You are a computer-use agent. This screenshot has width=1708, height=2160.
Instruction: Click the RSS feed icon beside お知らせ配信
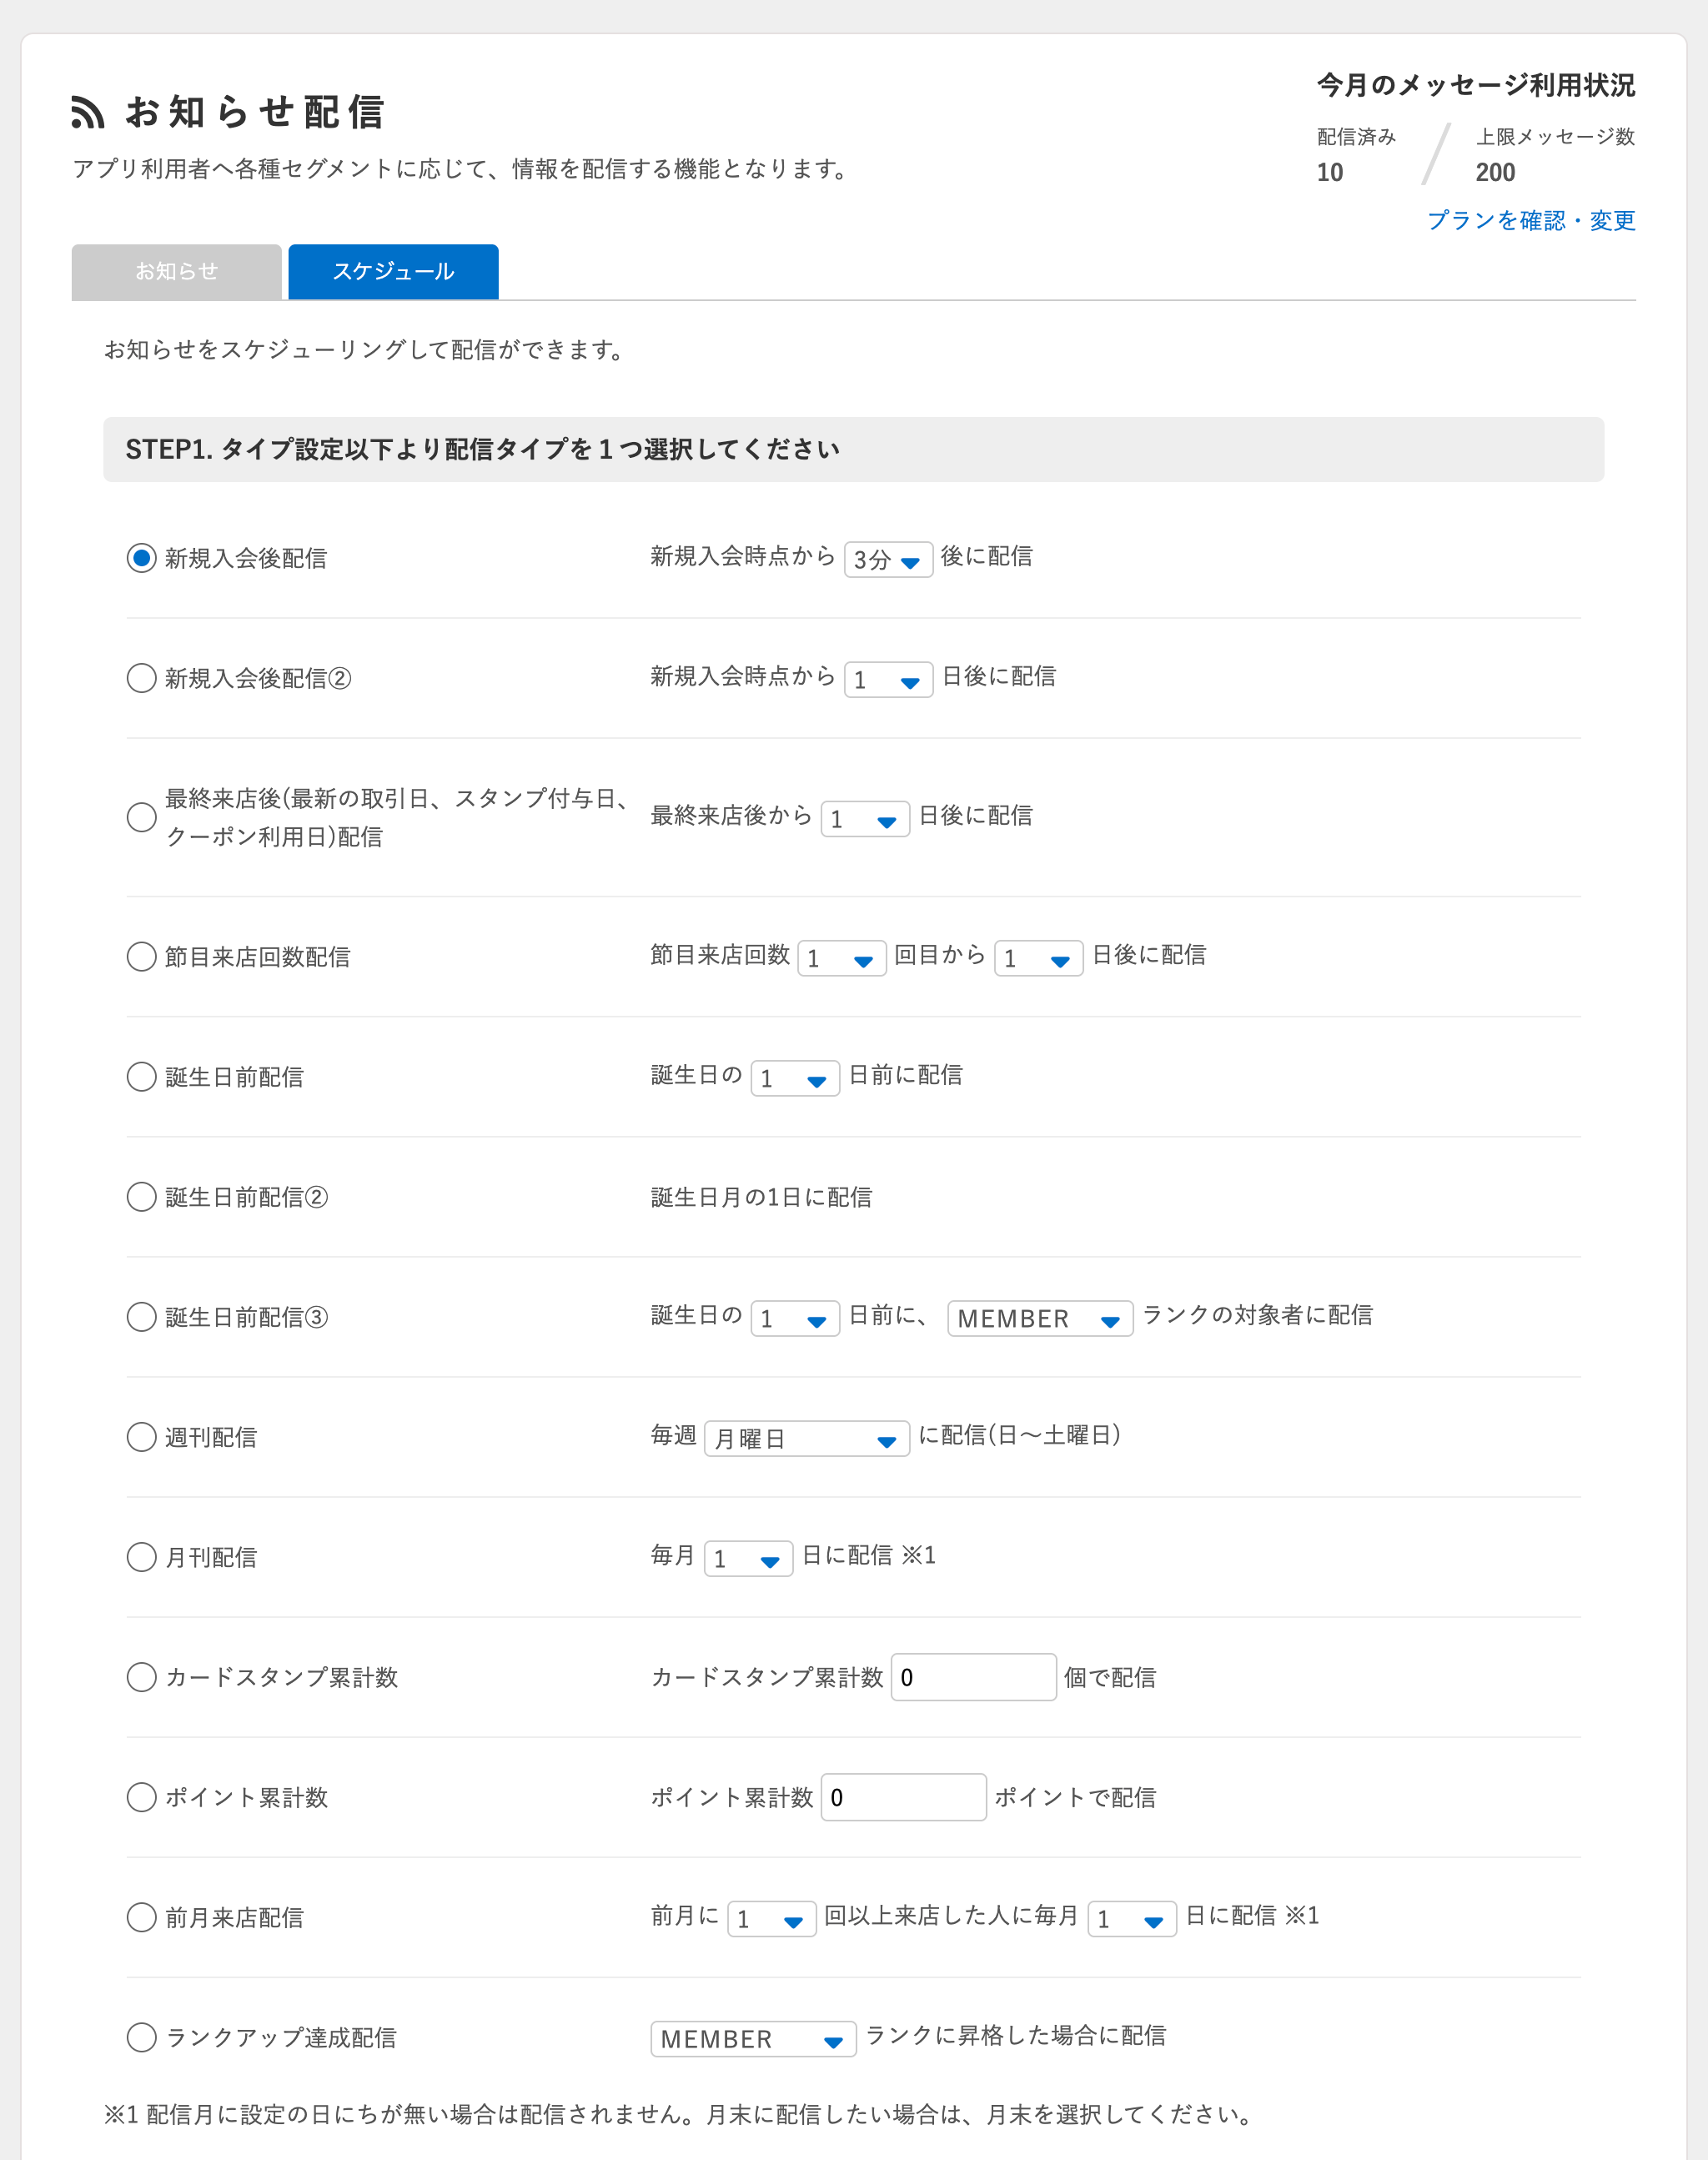pos(91,113)
